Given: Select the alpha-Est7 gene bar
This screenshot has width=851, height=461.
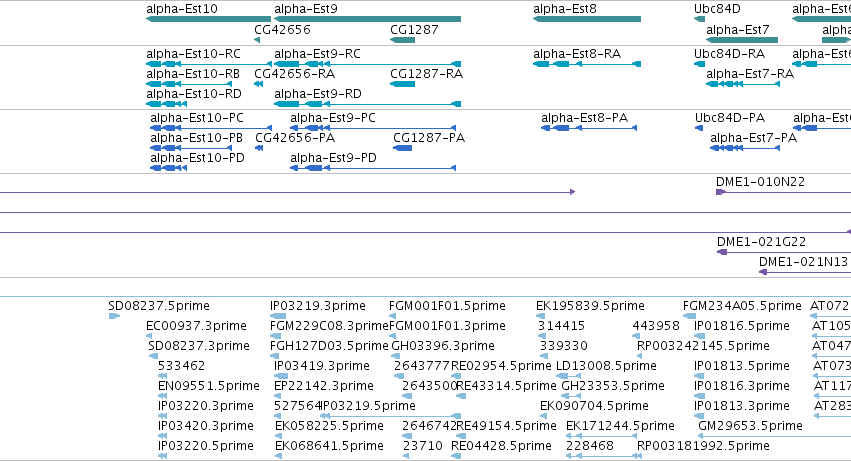Looking at the screenshot, I should [x=742, y=40].
